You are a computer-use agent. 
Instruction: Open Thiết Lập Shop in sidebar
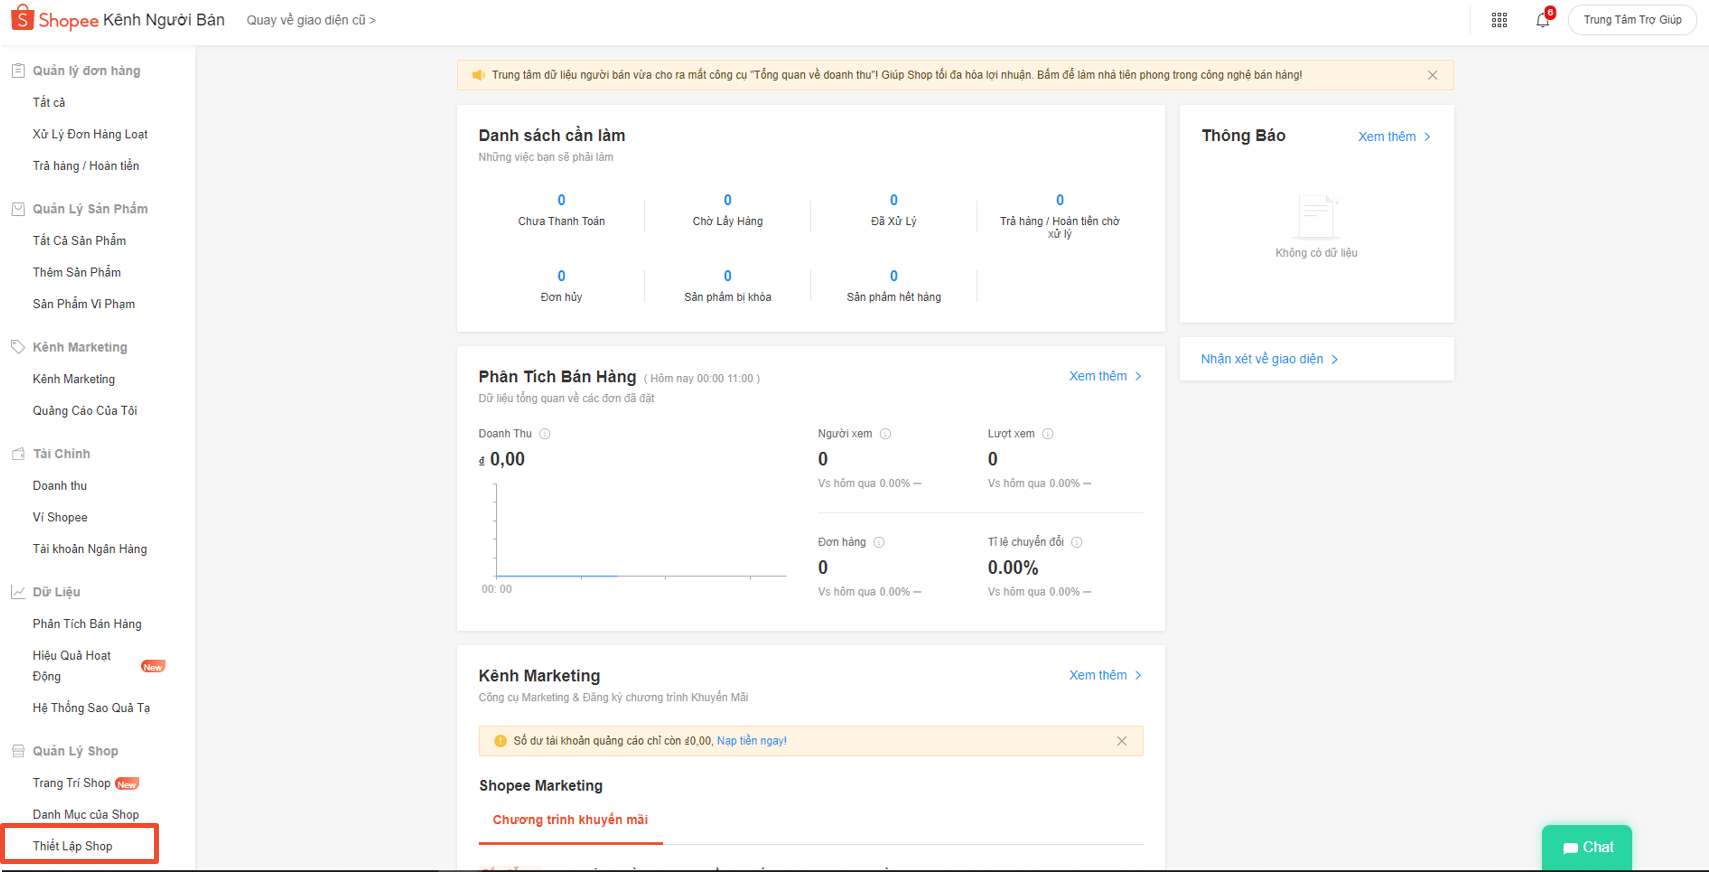pyautogui.click(x=73, y=846)
